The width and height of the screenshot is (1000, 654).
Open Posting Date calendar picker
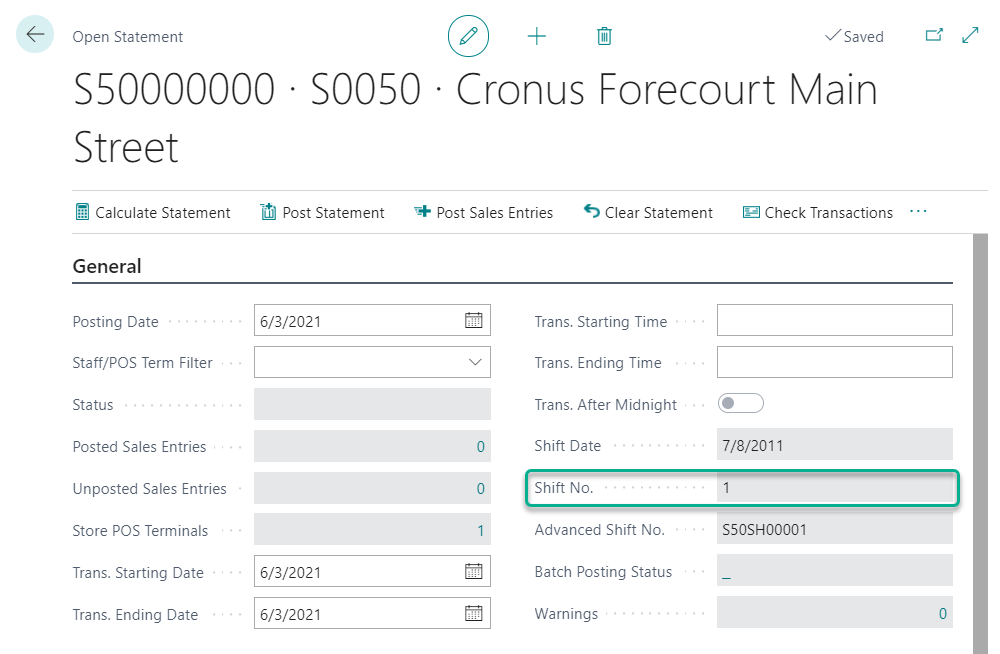473,320
